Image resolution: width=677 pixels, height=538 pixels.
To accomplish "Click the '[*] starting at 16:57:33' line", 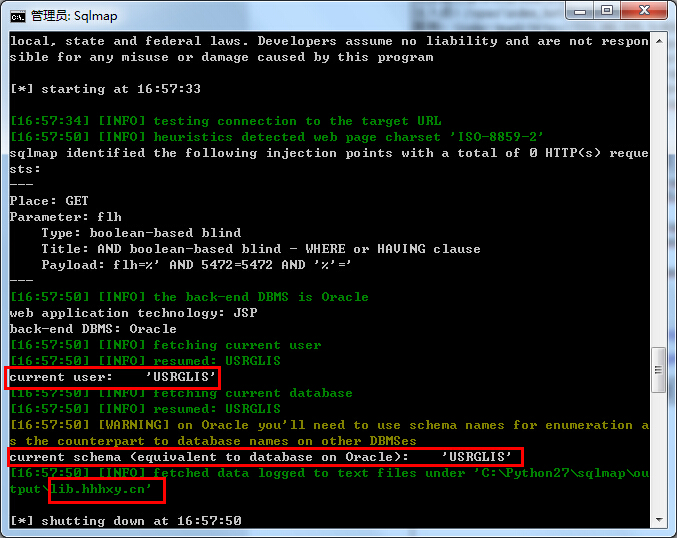I will pos(105,89).
